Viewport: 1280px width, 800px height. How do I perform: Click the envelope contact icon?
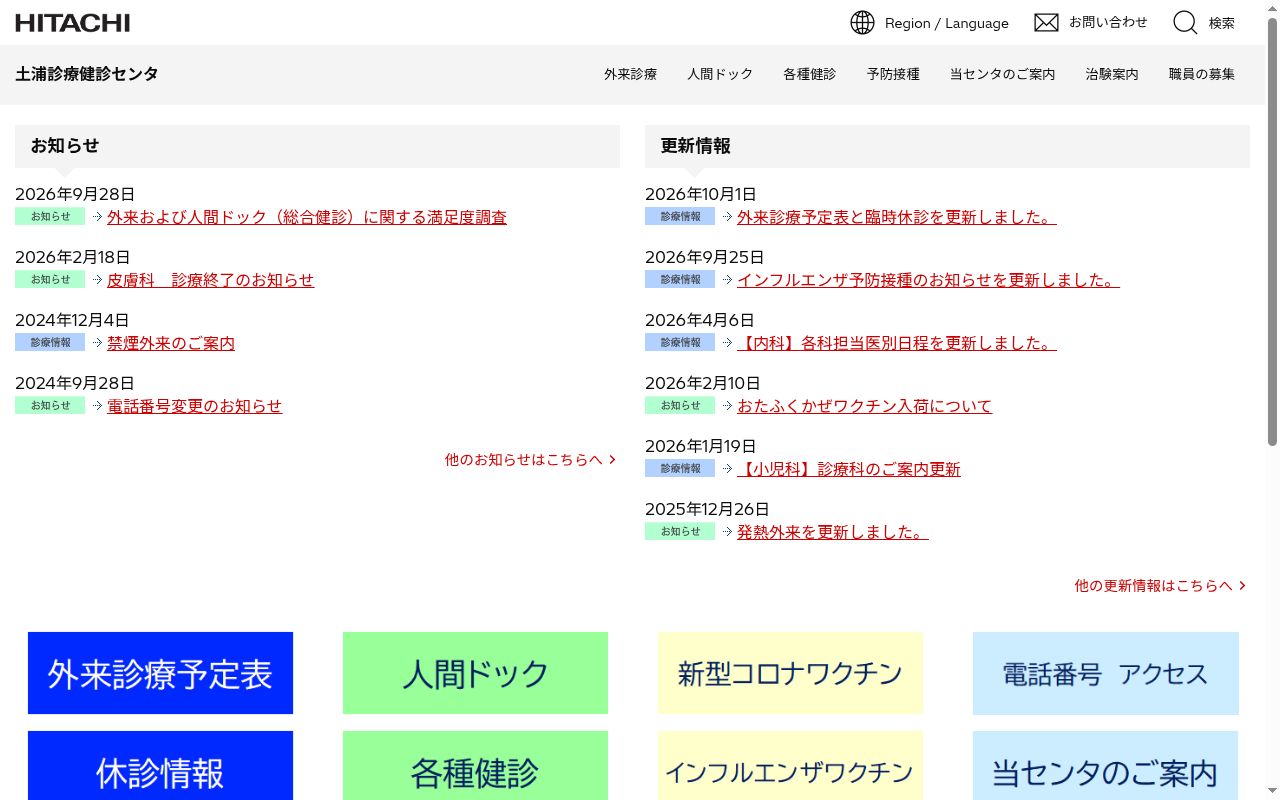[x=1046, y=22]
